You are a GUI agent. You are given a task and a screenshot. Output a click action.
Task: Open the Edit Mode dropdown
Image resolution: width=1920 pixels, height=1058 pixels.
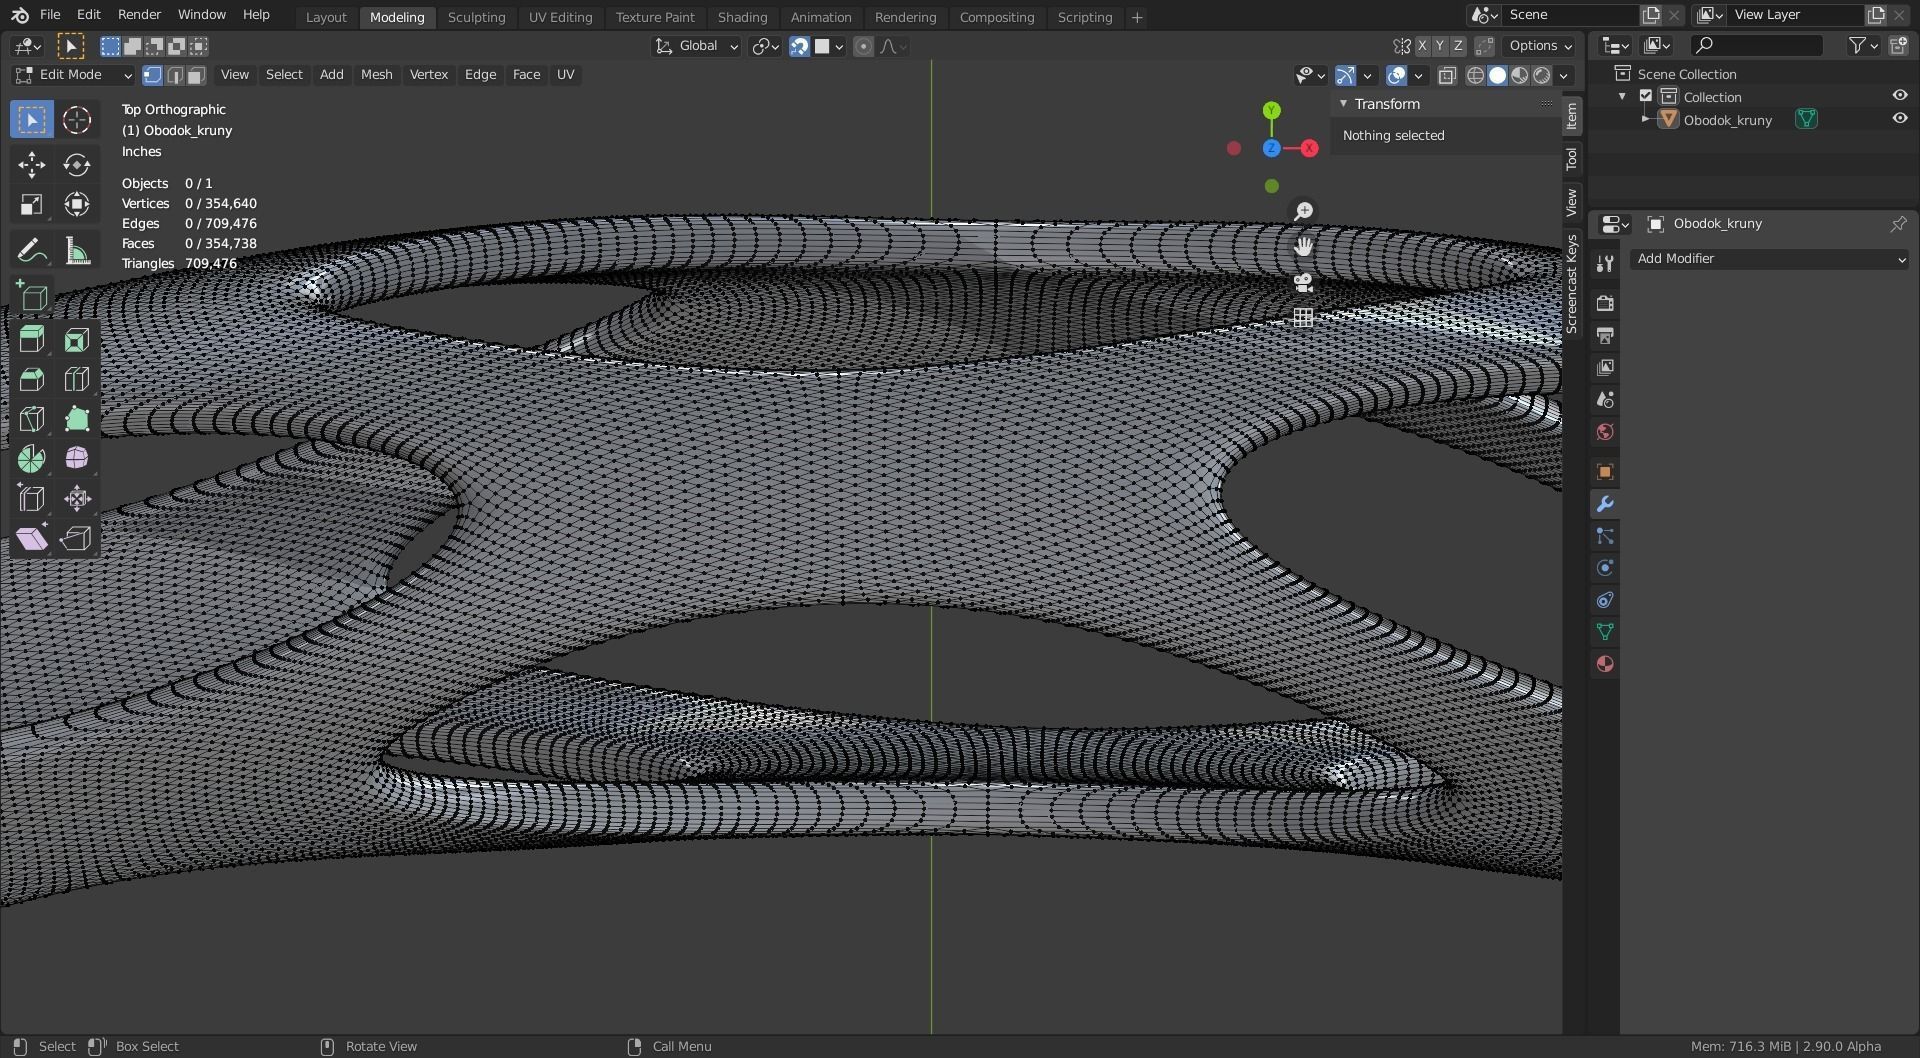(x=73, y=75)
